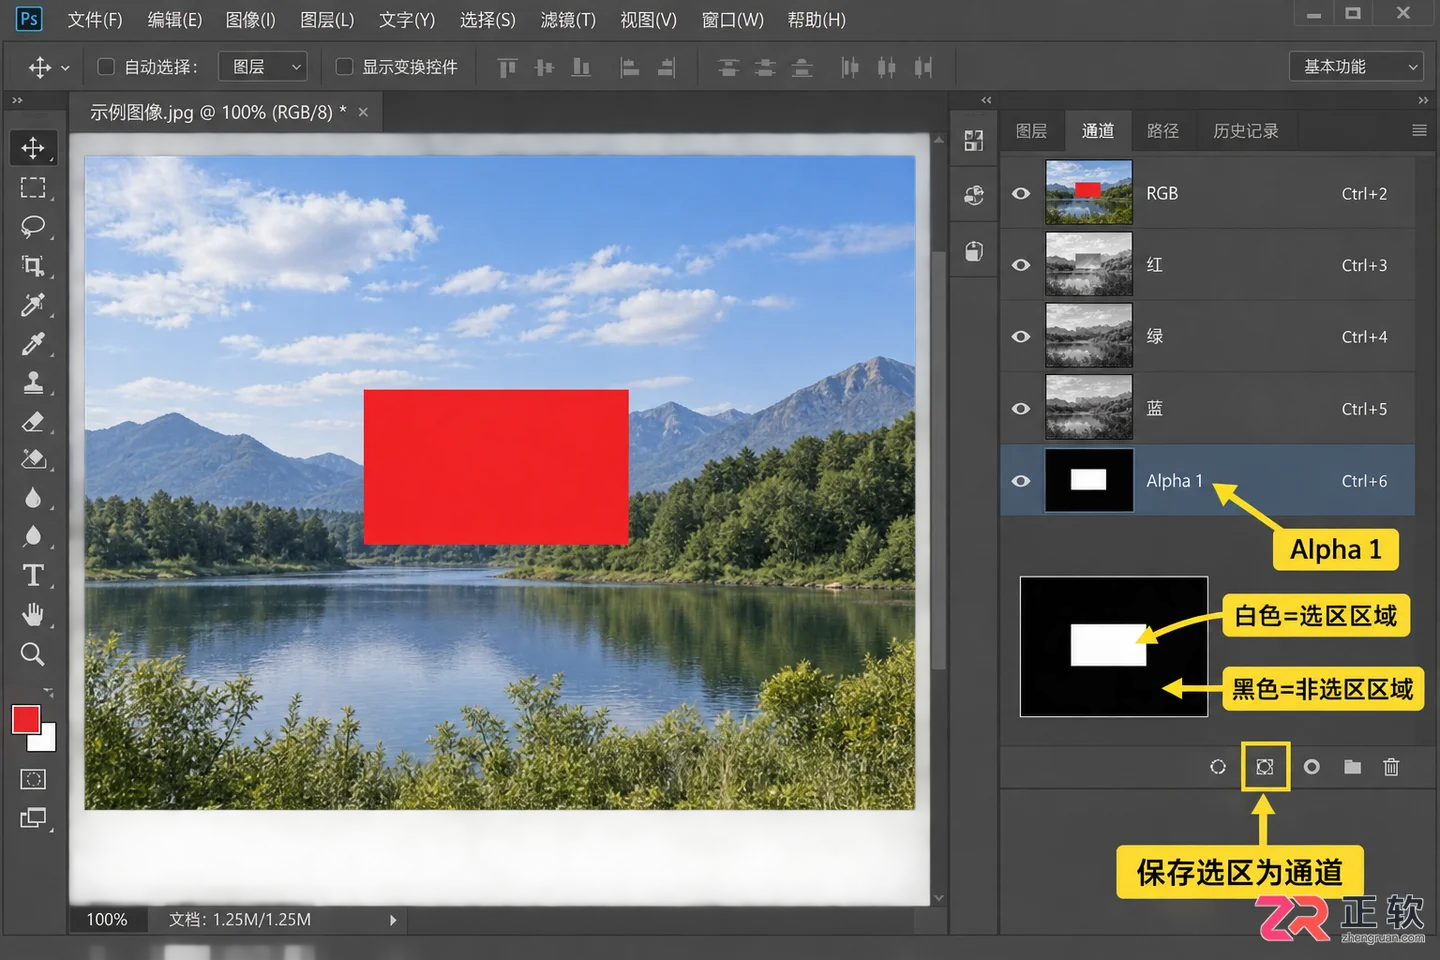The height and width of the screenshot is (960, 1440).
Task: Hide the RGB channel
Action: [1021, 193]
